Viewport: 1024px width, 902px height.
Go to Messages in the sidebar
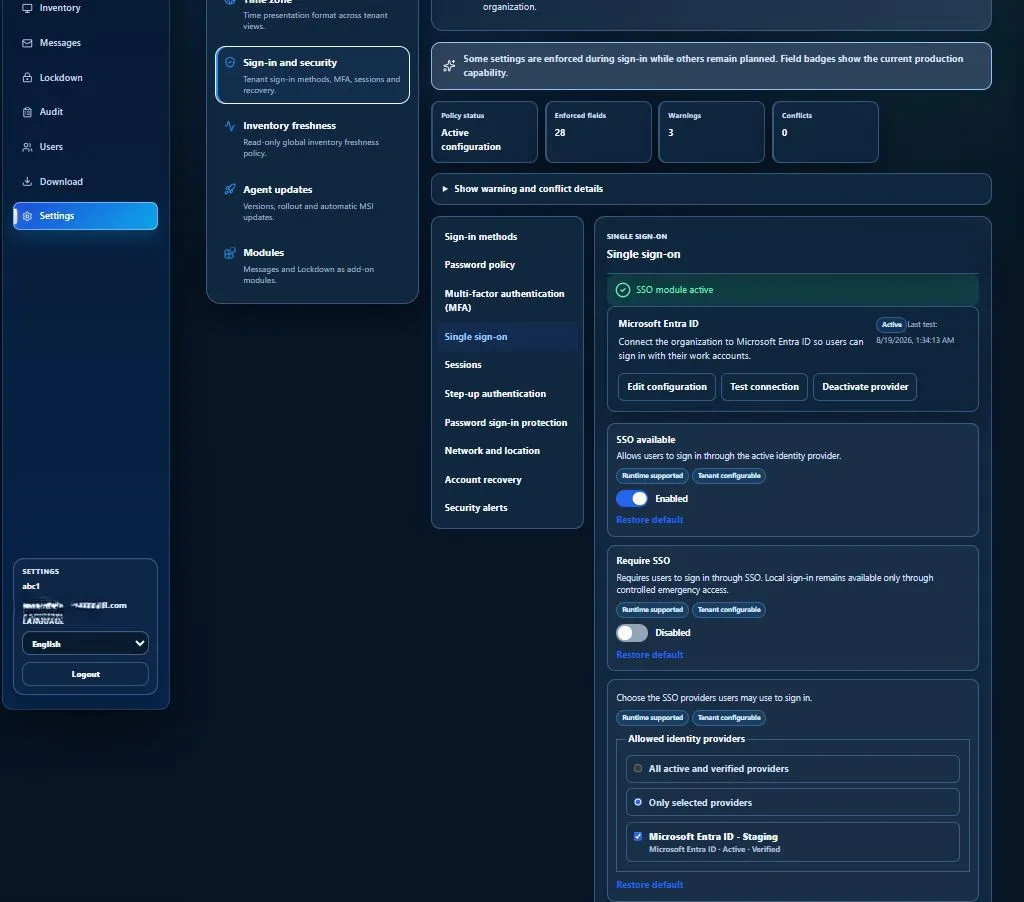tap(85, 43)
